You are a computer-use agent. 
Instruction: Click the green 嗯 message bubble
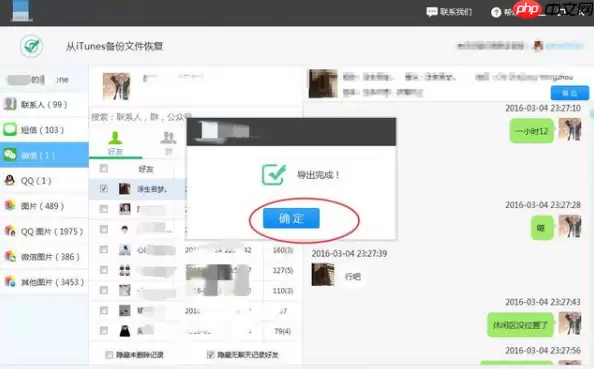pyautogui.click(x=542, y=228)
